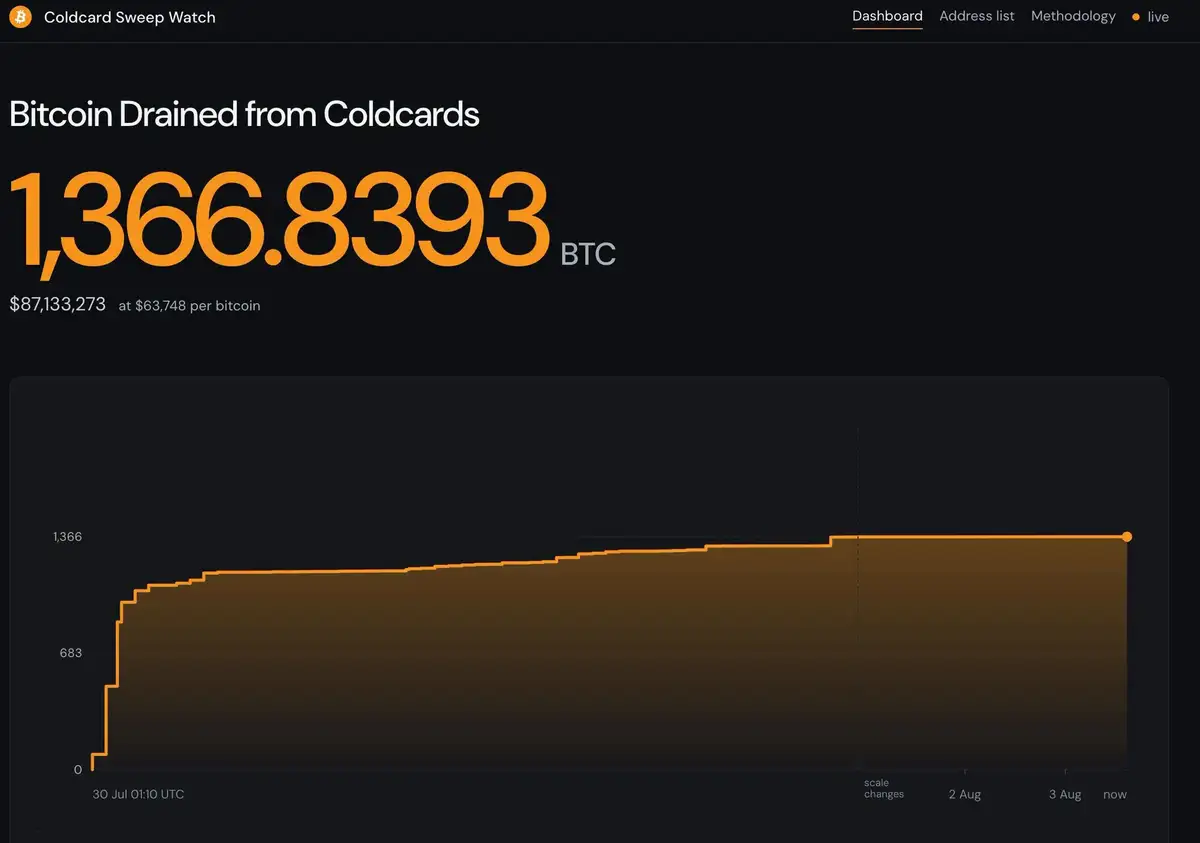This screenshot has width=1200, height=843.
Task: Click the 30 Jul 01:10 UTC axis label
Action: tap(138, 794)
